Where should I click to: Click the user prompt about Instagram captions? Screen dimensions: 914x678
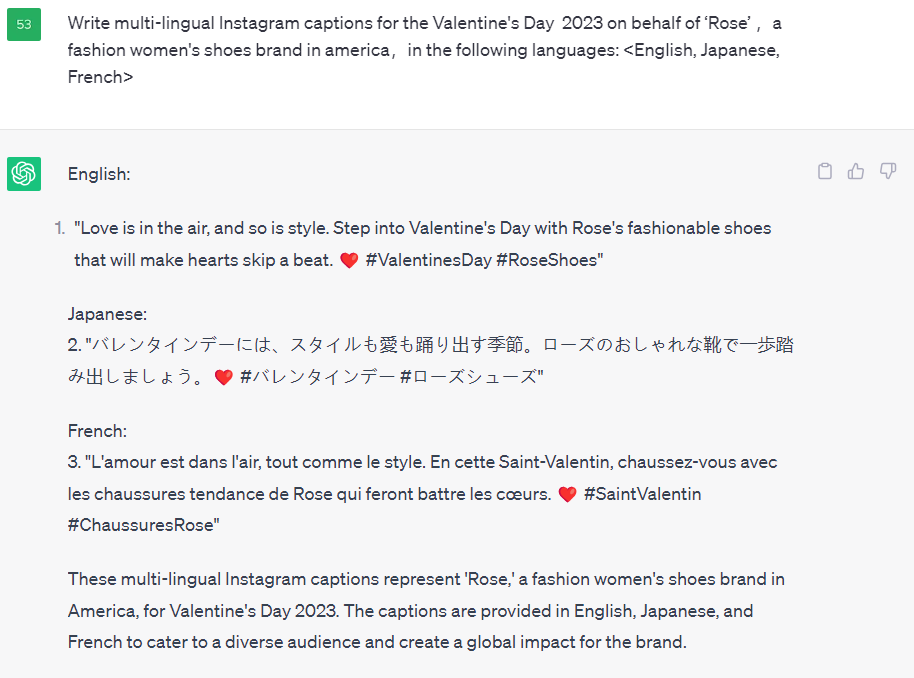click(424, 50)
